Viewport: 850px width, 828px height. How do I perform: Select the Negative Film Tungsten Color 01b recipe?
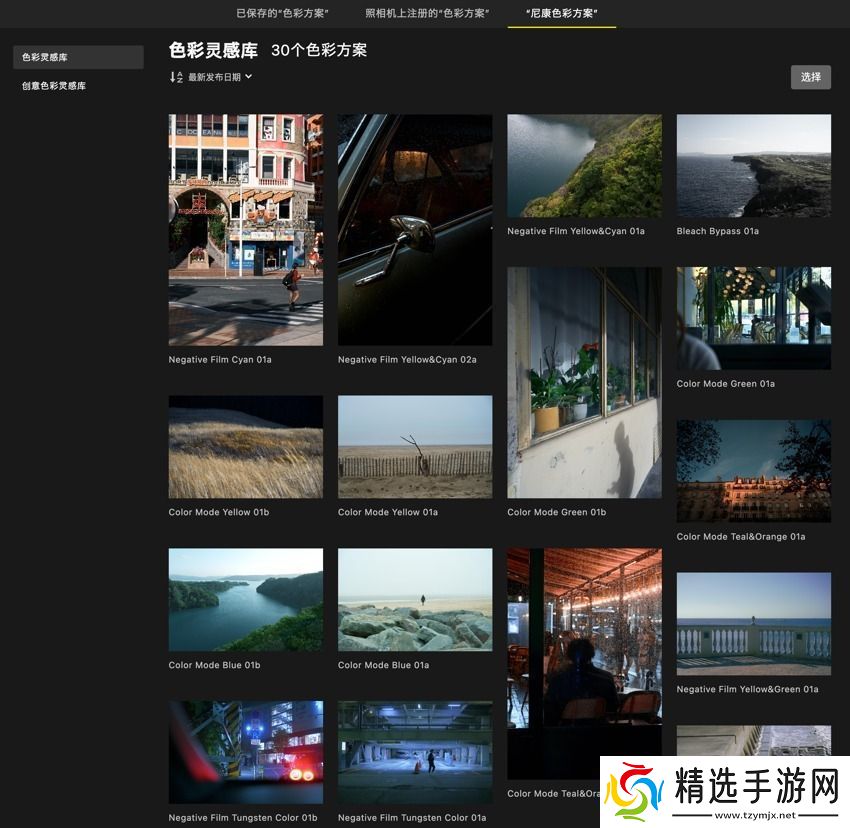245,752
